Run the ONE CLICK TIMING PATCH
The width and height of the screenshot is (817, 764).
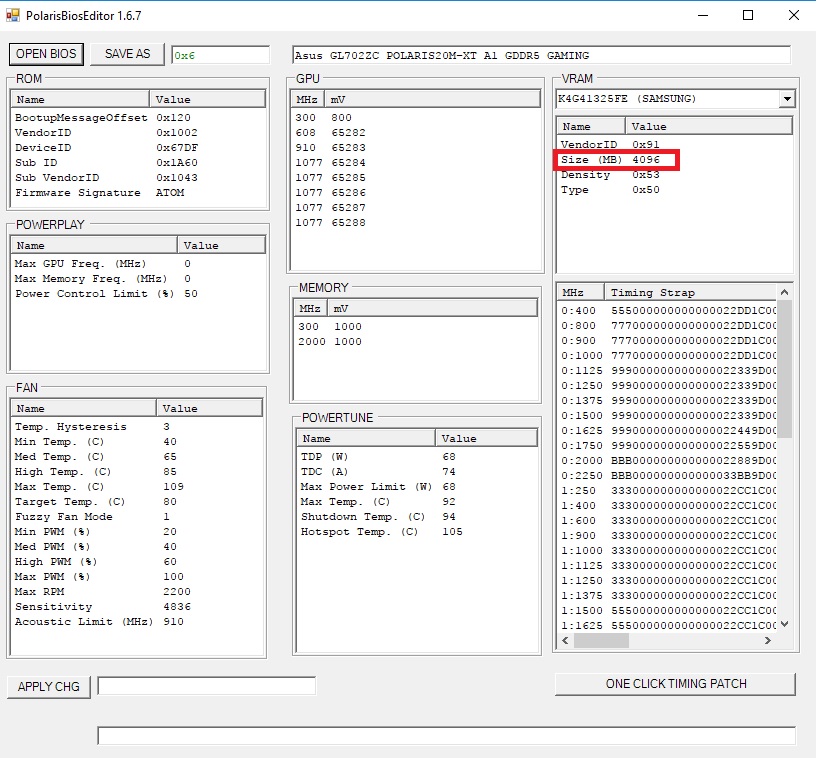pyautogui.click(x=675, y=684)
